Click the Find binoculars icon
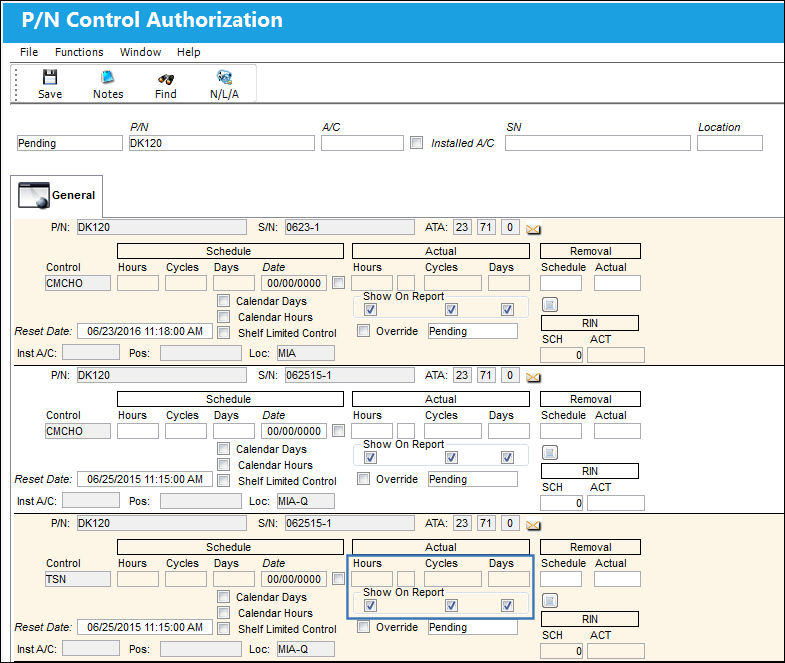 [166, 79]
